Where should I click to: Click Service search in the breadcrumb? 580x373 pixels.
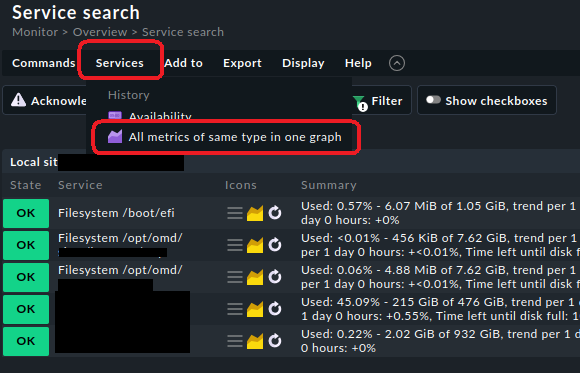tap(183, 32)
